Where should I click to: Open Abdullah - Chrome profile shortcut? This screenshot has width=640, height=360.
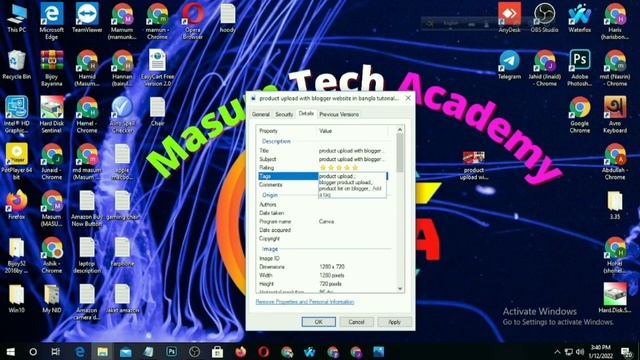tap(615, 162)
